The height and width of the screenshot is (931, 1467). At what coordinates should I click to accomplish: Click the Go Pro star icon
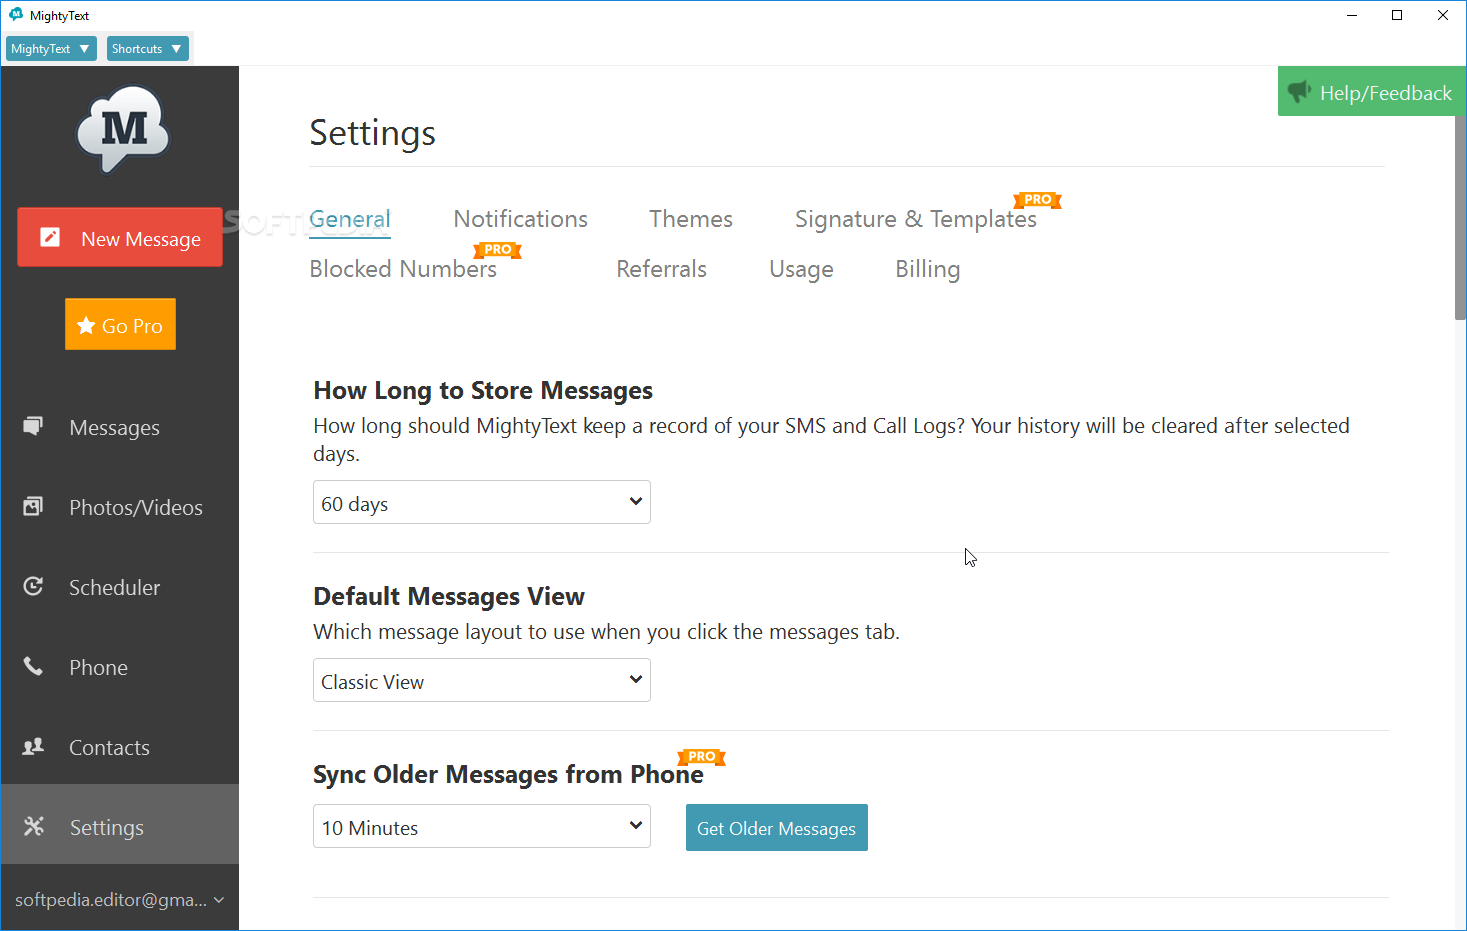coord(86,325)
